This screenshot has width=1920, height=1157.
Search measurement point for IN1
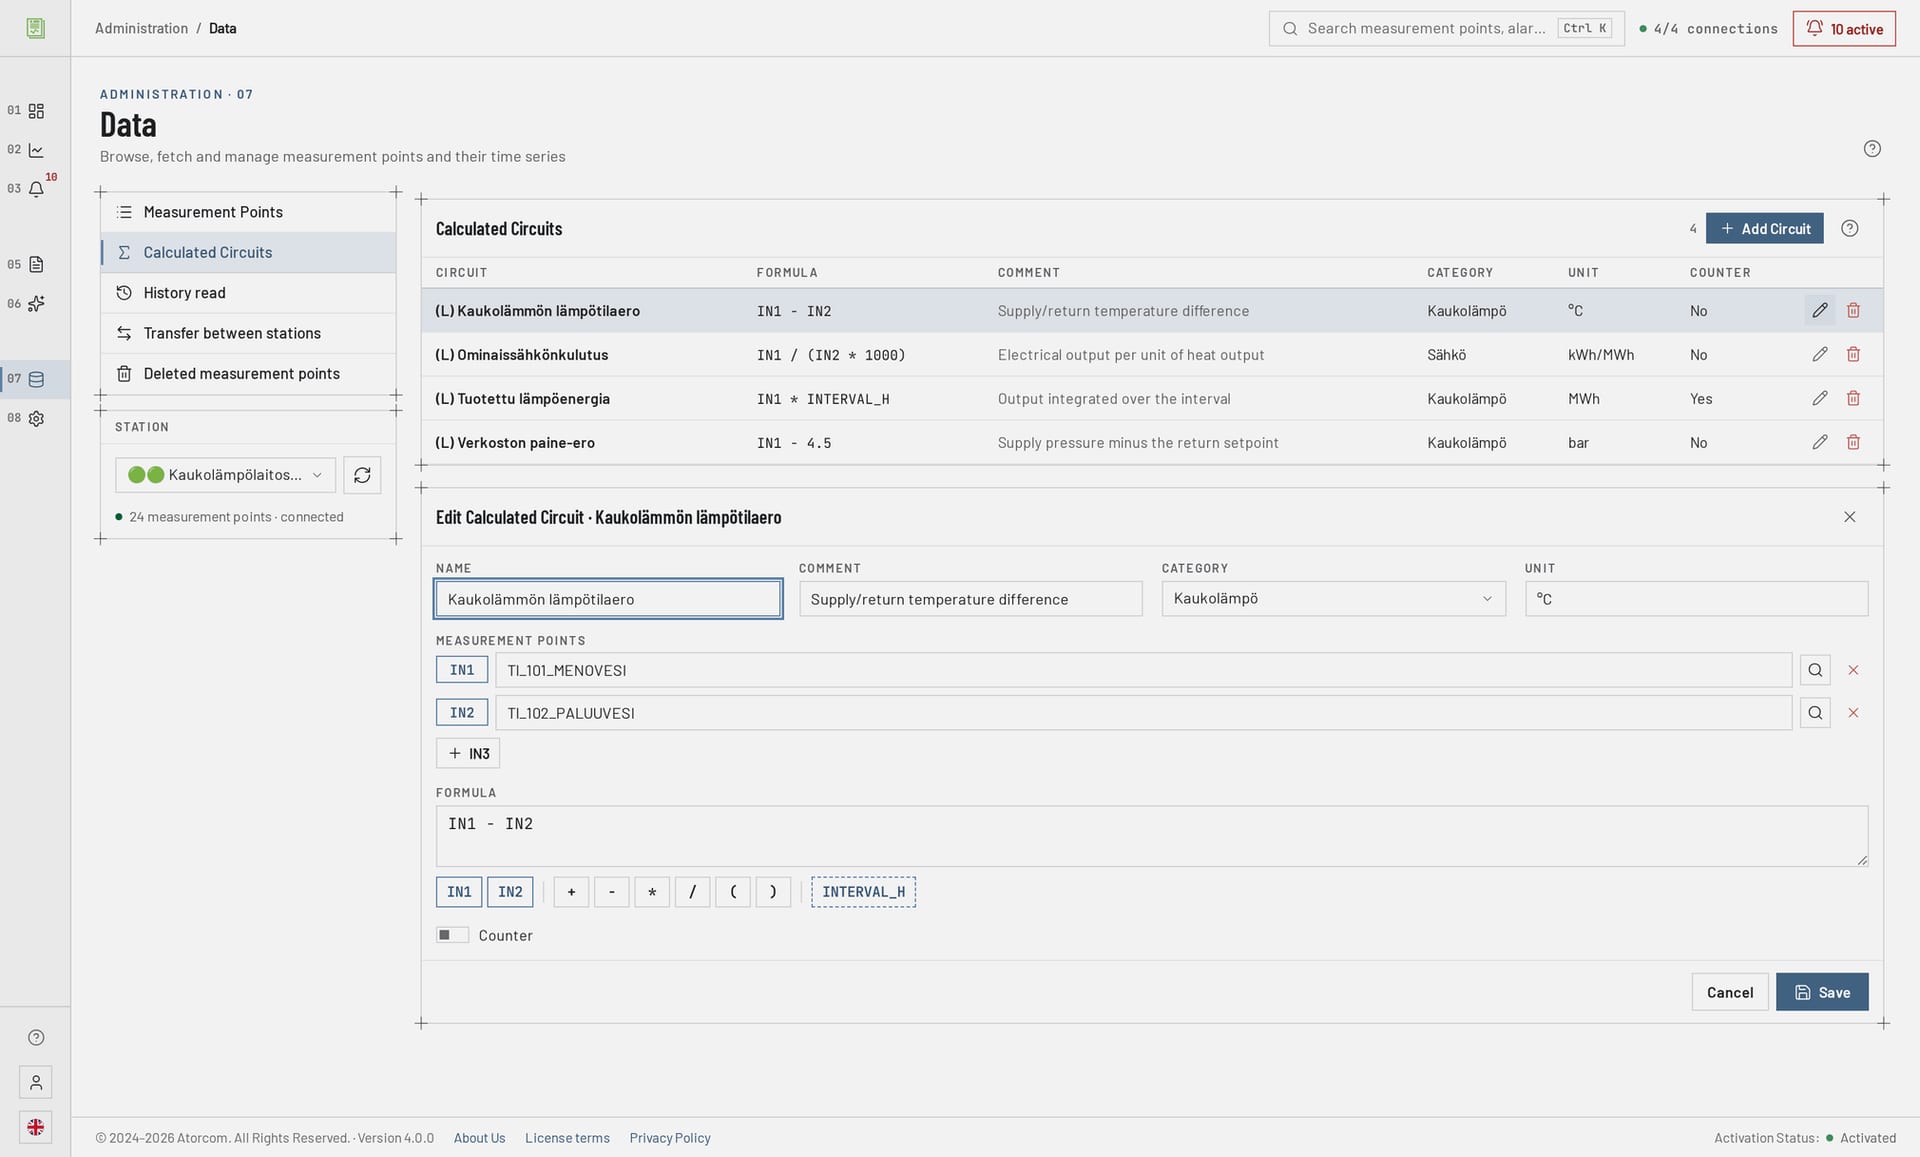[1815, 670]
